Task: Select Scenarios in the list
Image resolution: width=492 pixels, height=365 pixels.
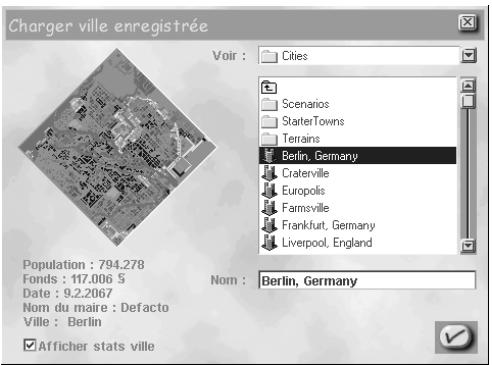Action: pos(357,104)
